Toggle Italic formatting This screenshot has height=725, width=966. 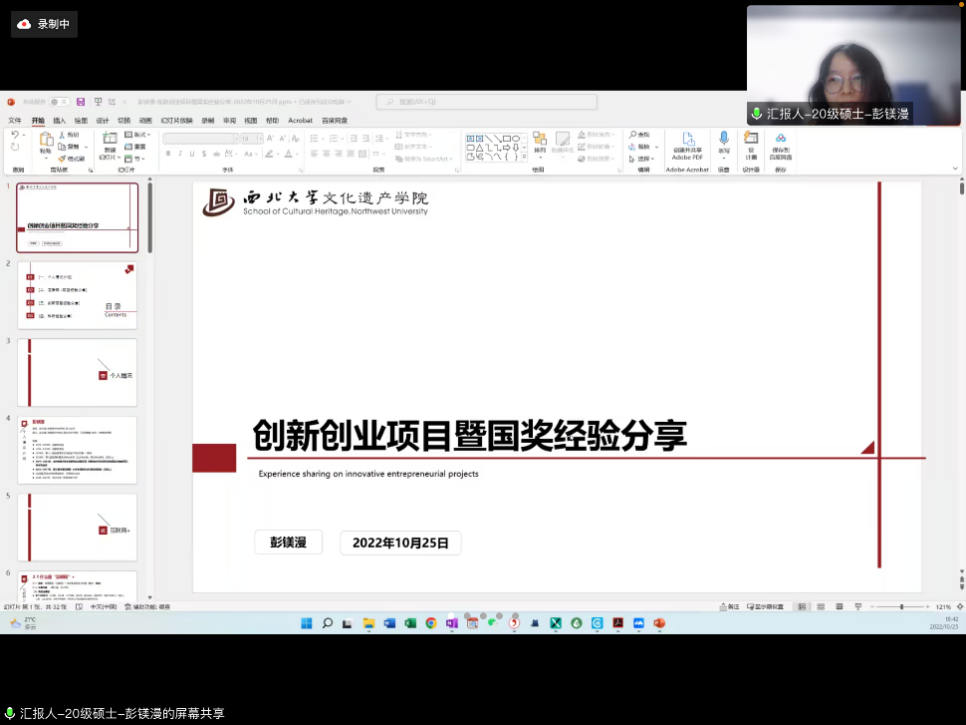coord(180,154)
